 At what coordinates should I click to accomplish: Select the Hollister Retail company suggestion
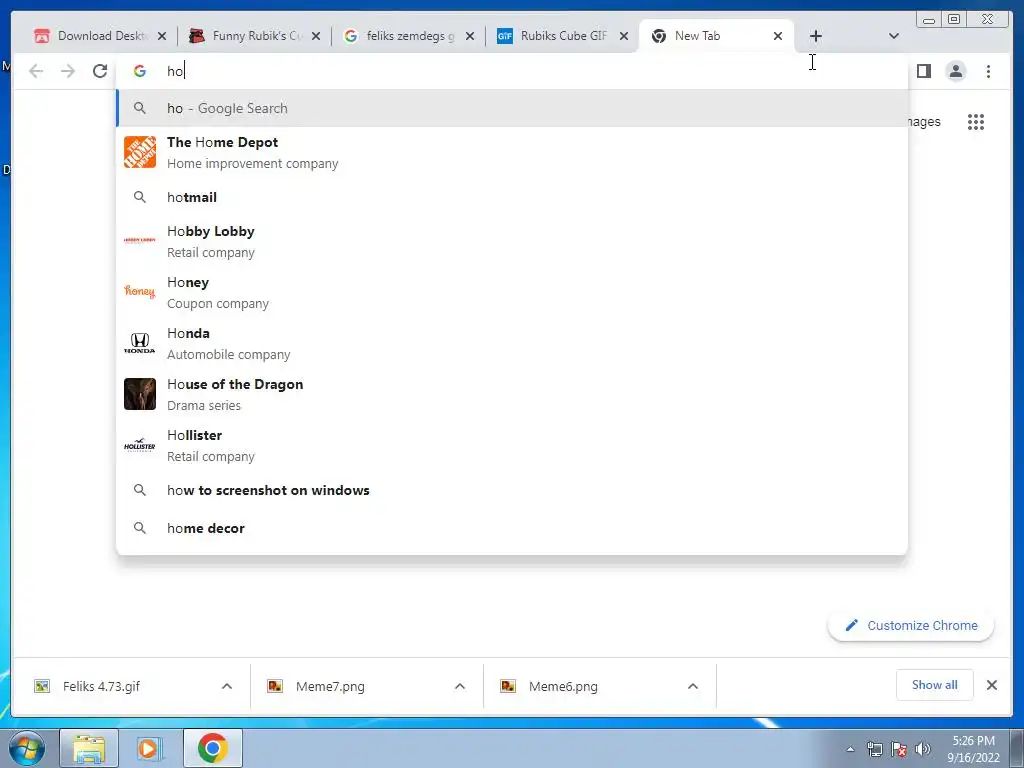click(x=512, y=445)
